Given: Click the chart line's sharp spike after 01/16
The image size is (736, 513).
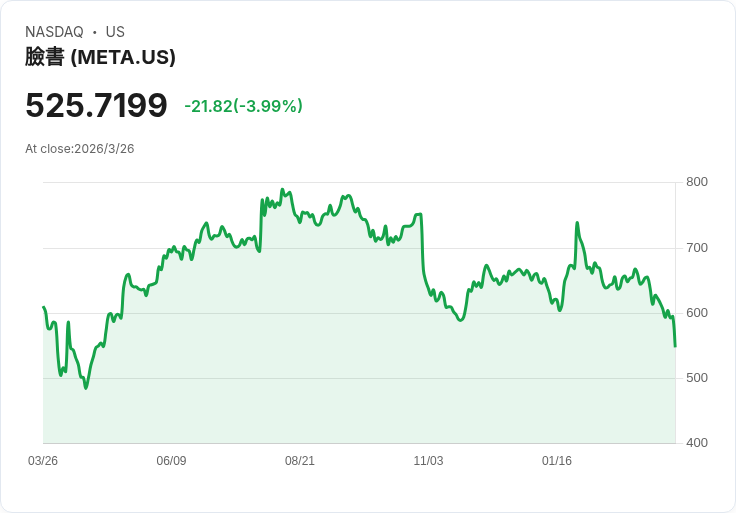Looking at the screenshot, I should click(x=577, y=223).
